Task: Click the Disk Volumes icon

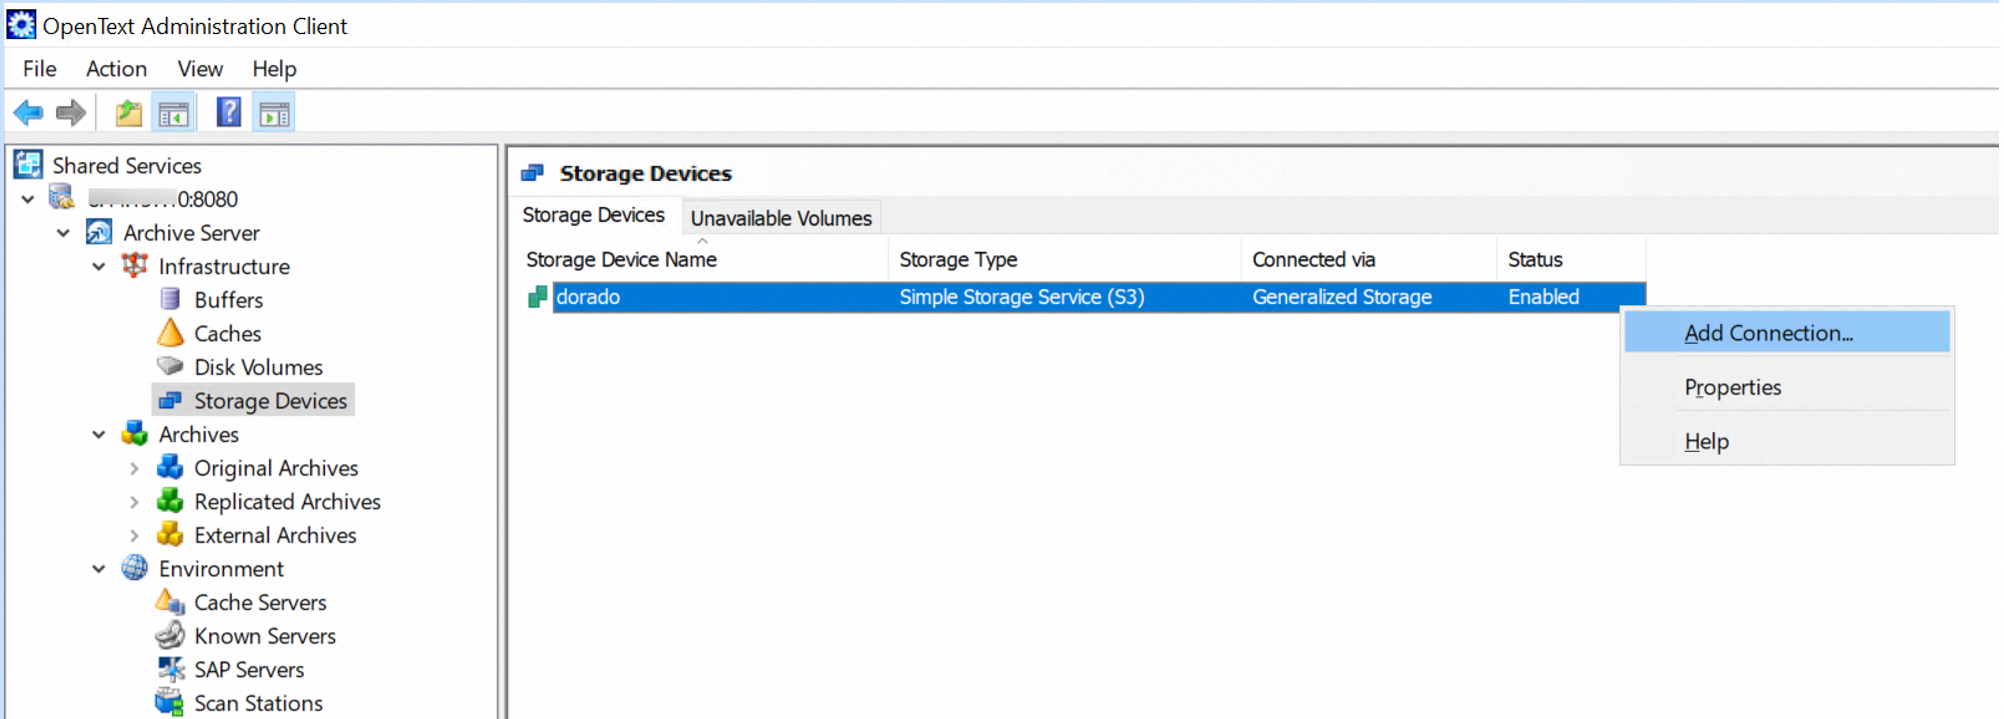Action: point(171,365)
